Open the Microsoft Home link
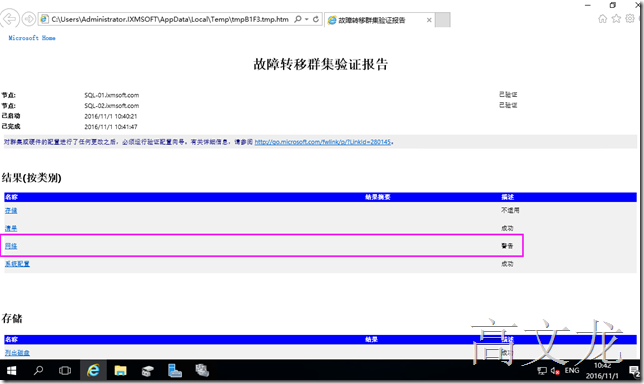This screenshot has height=384, width=644. click(x=32, y=38)
